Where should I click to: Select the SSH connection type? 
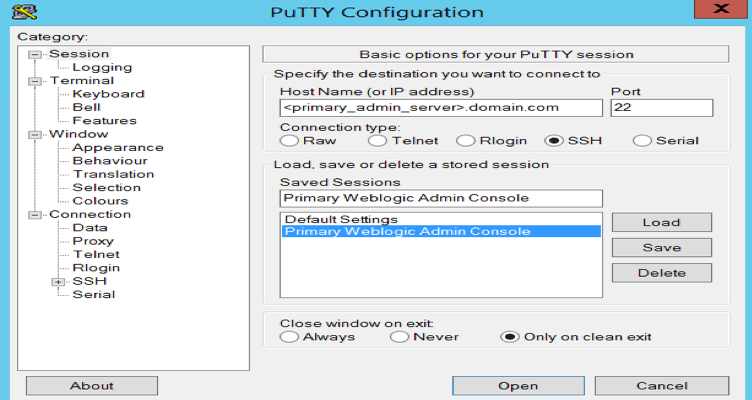point(553,141)
